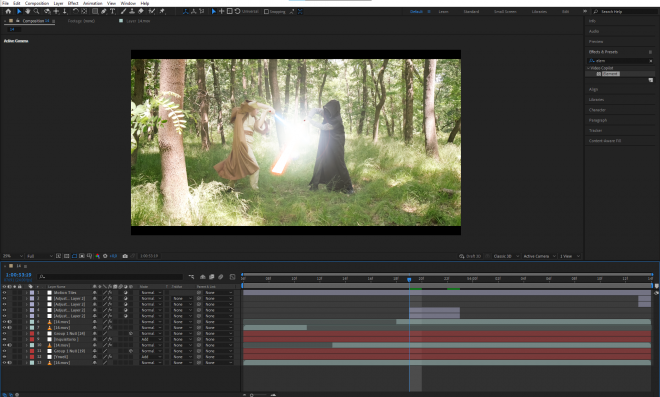
Task: Toggle the Snapping checkbox
Action: tap(266, 11)
